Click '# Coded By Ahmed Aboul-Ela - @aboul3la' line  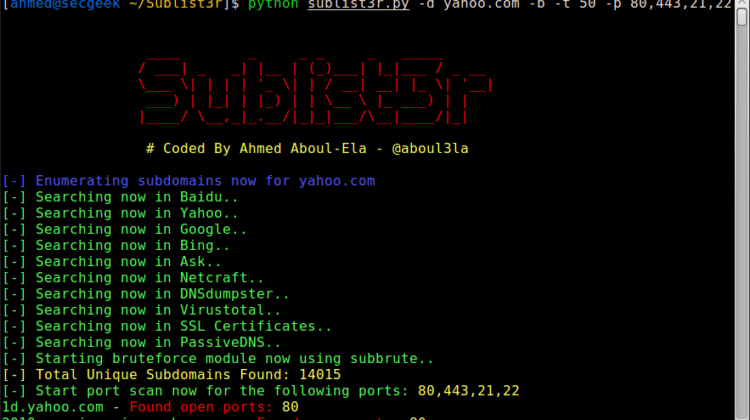point(307,149)
